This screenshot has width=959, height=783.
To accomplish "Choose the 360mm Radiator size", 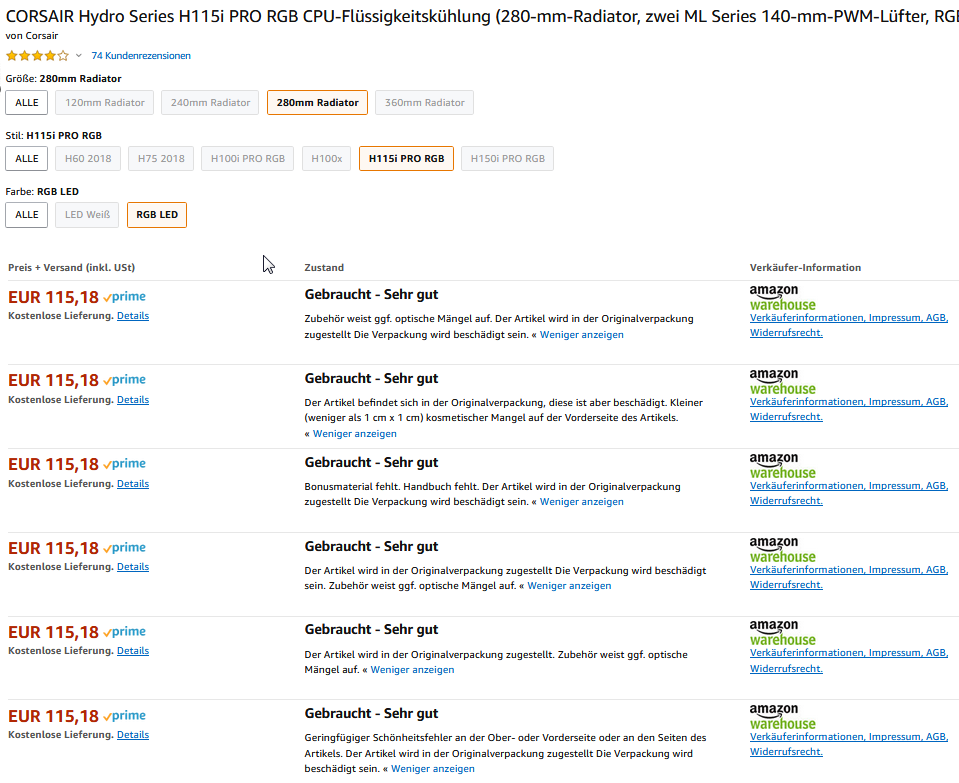I will pos(424,103).
